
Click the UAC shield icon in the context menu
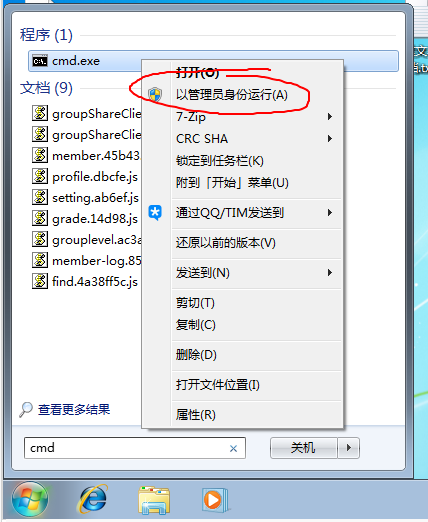tap(155, 95)
